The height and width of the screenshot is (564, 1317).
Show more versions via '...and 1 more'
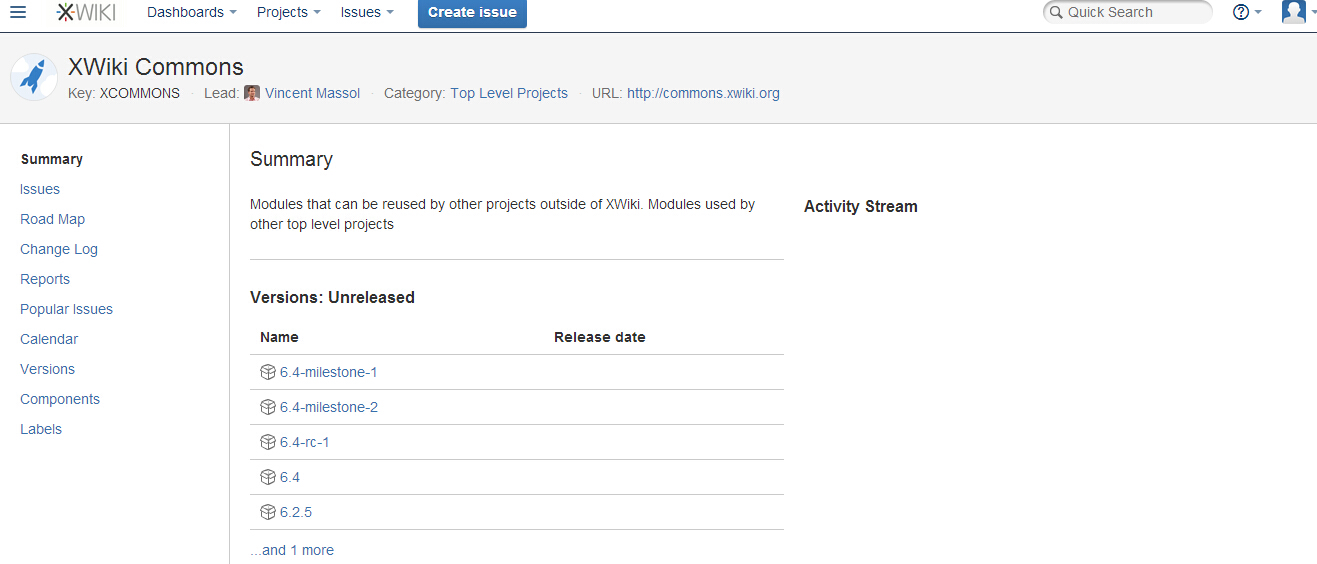coord(292,550)
